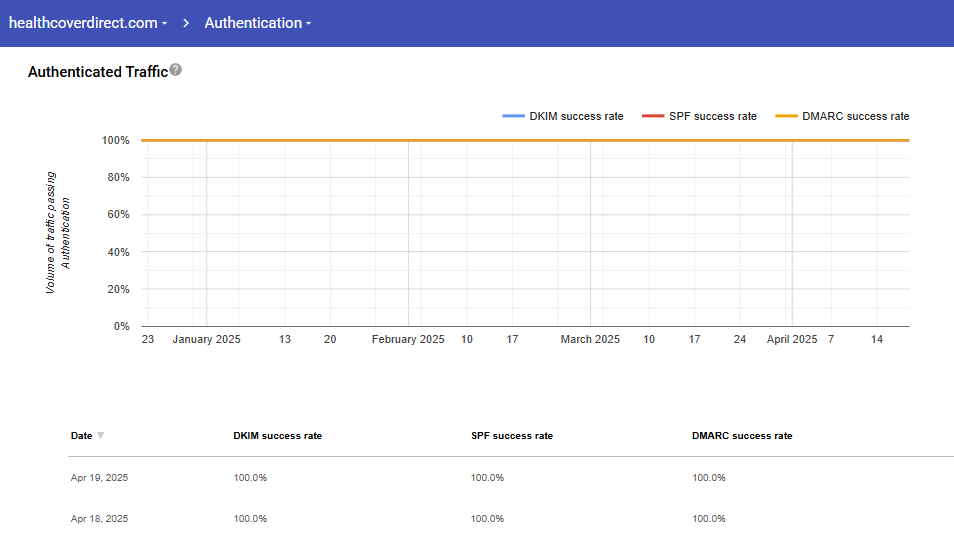This screenshot has width=954, height=541.
Task: Open the healthcoverdirect.com domain dropdown
Action: (88, 23)
